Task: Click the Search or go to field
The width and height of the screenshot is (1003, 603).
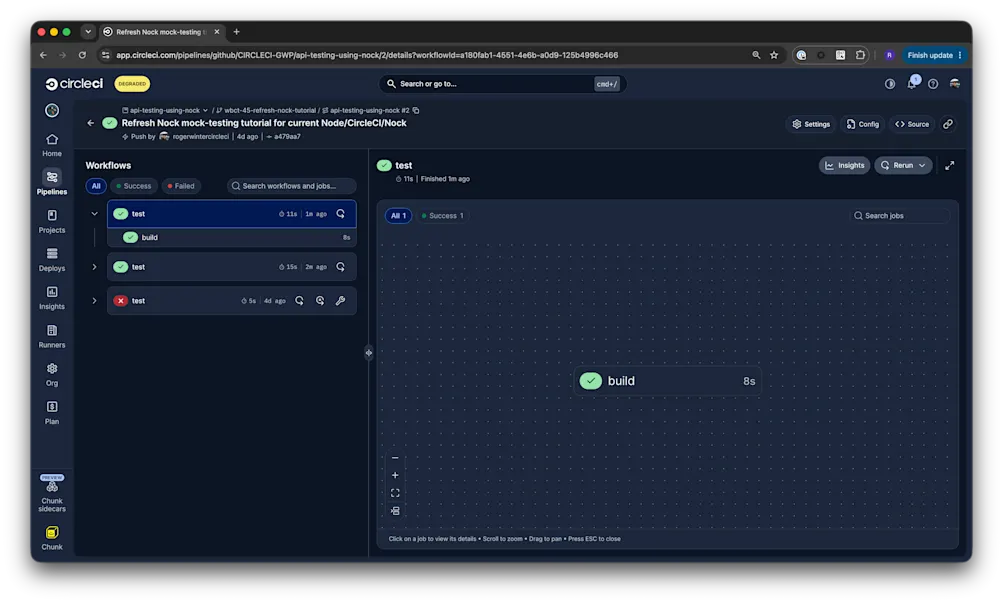Action: tap(502, 84)
